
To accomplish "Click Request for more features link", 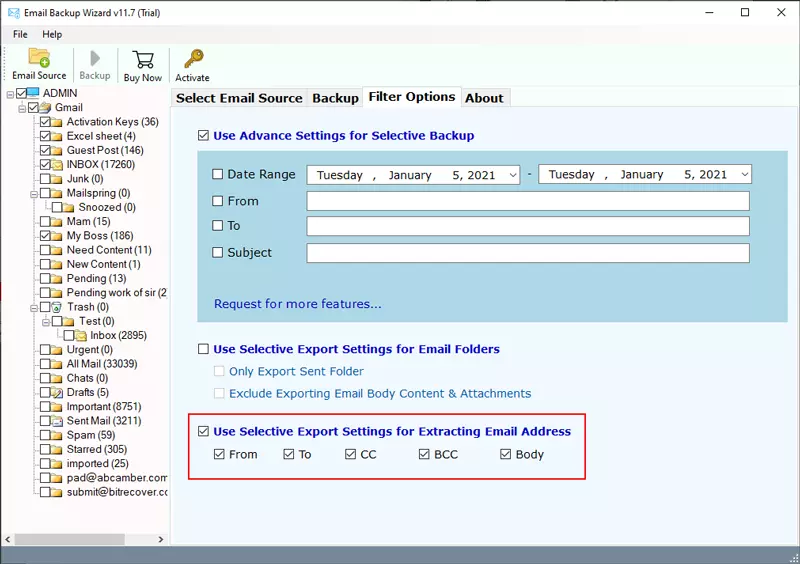I will coord(297,304).
